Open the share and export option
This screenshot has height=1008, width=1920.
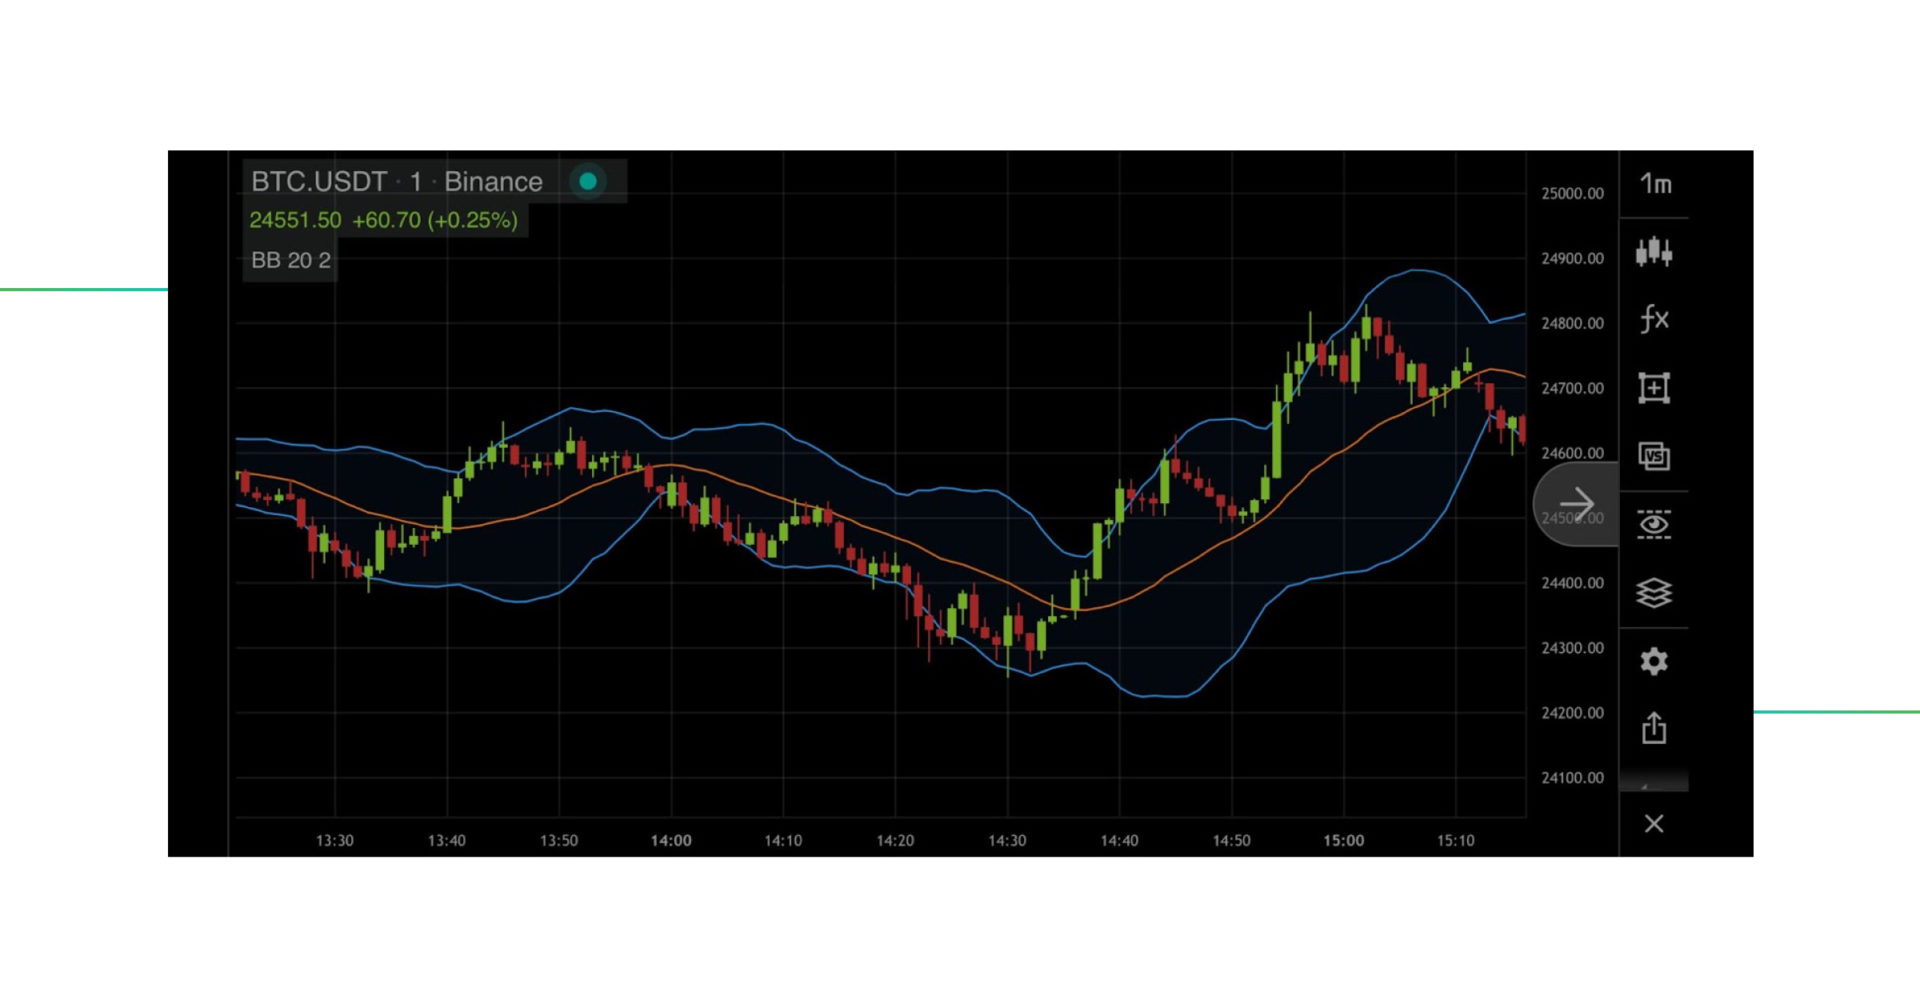[1655, 729]
